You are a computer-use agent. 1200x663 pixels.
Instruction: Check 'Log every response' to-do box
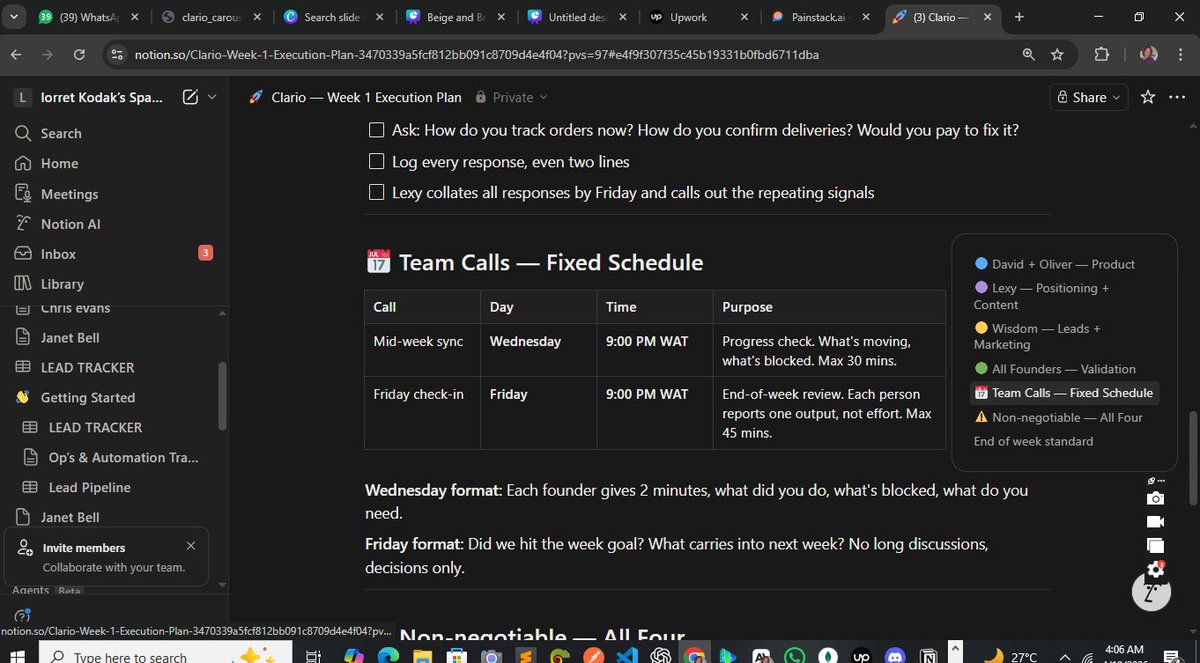tap(377, 161)
